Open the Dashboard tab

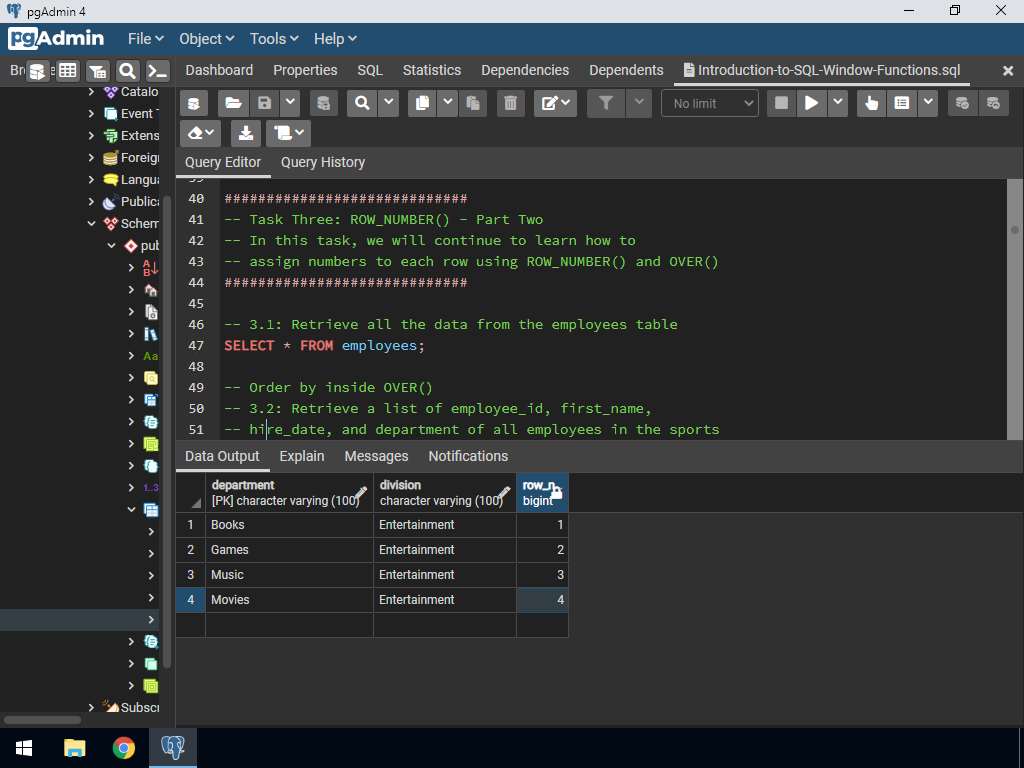click(219, 70)
